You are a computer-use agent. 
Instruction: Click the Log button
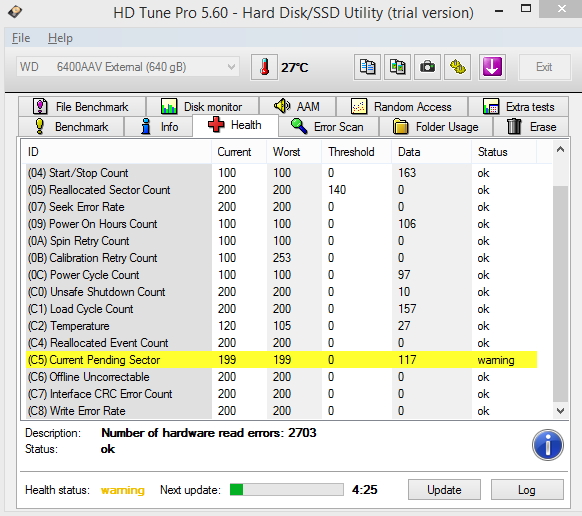tap(527, 490)
